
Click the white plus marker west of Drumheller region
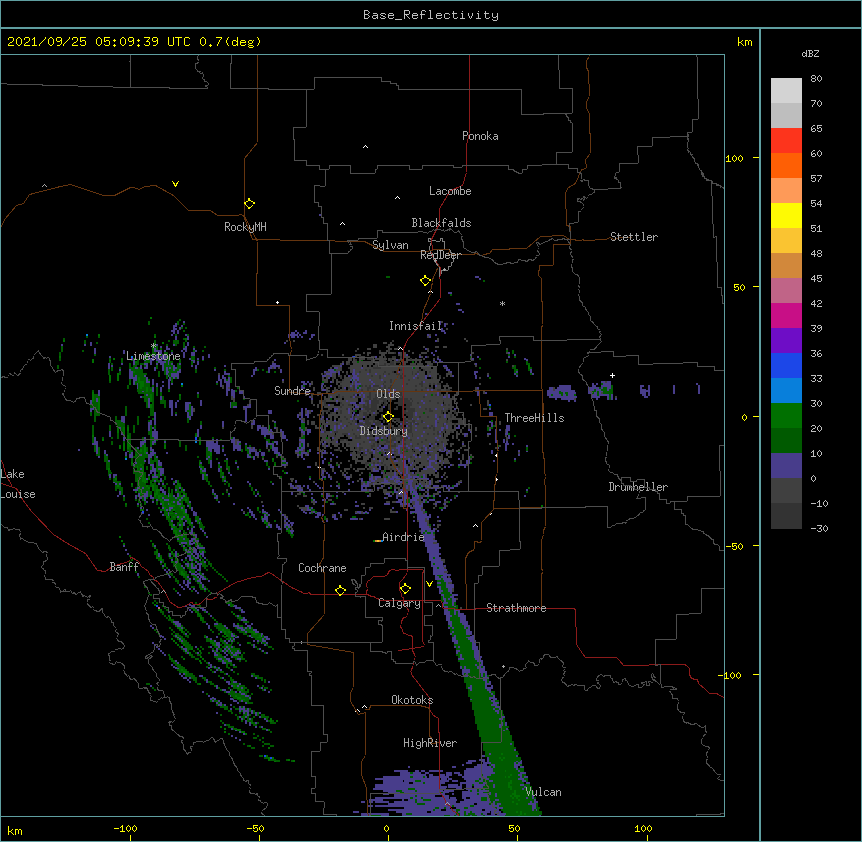[612, 375]
